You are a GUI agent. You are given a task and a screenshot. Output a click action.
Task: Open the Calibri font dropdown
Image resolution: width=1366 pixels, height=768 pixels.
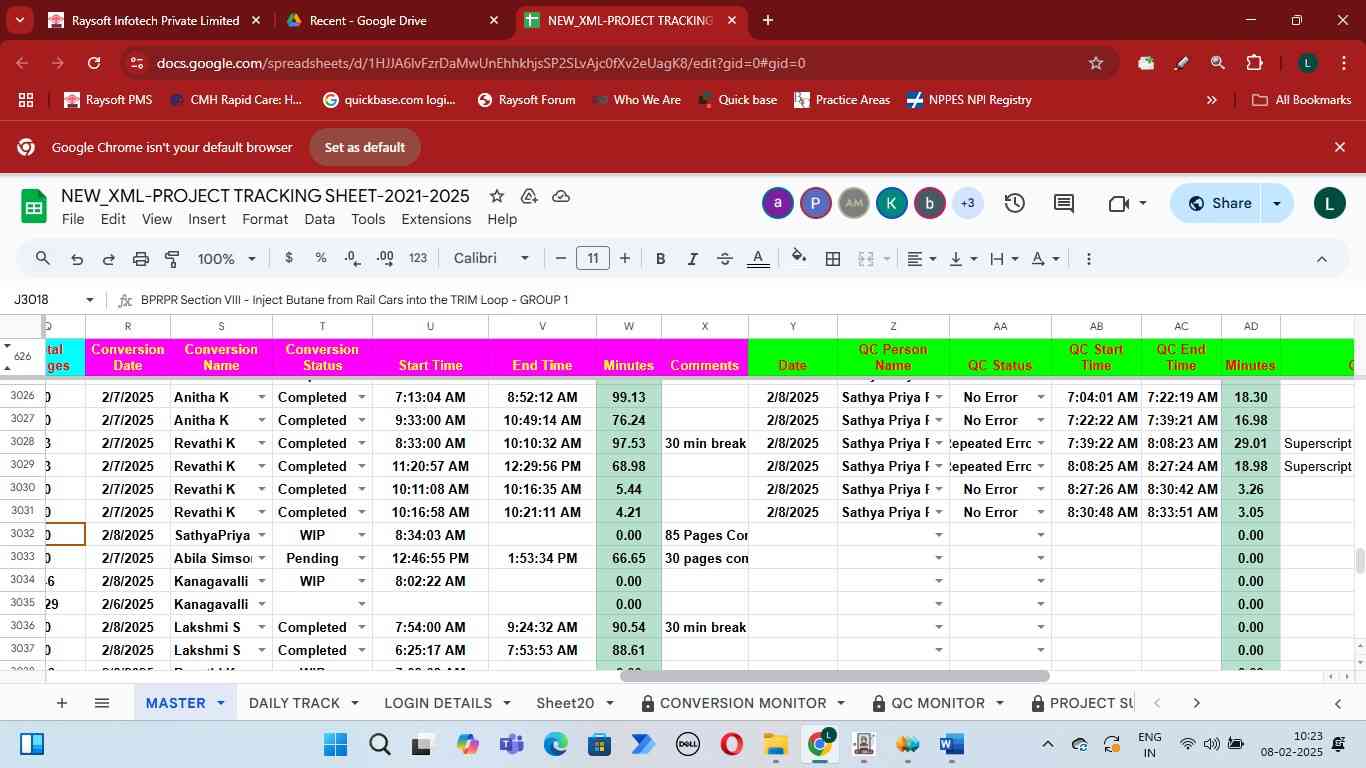(x=492, y=259)
